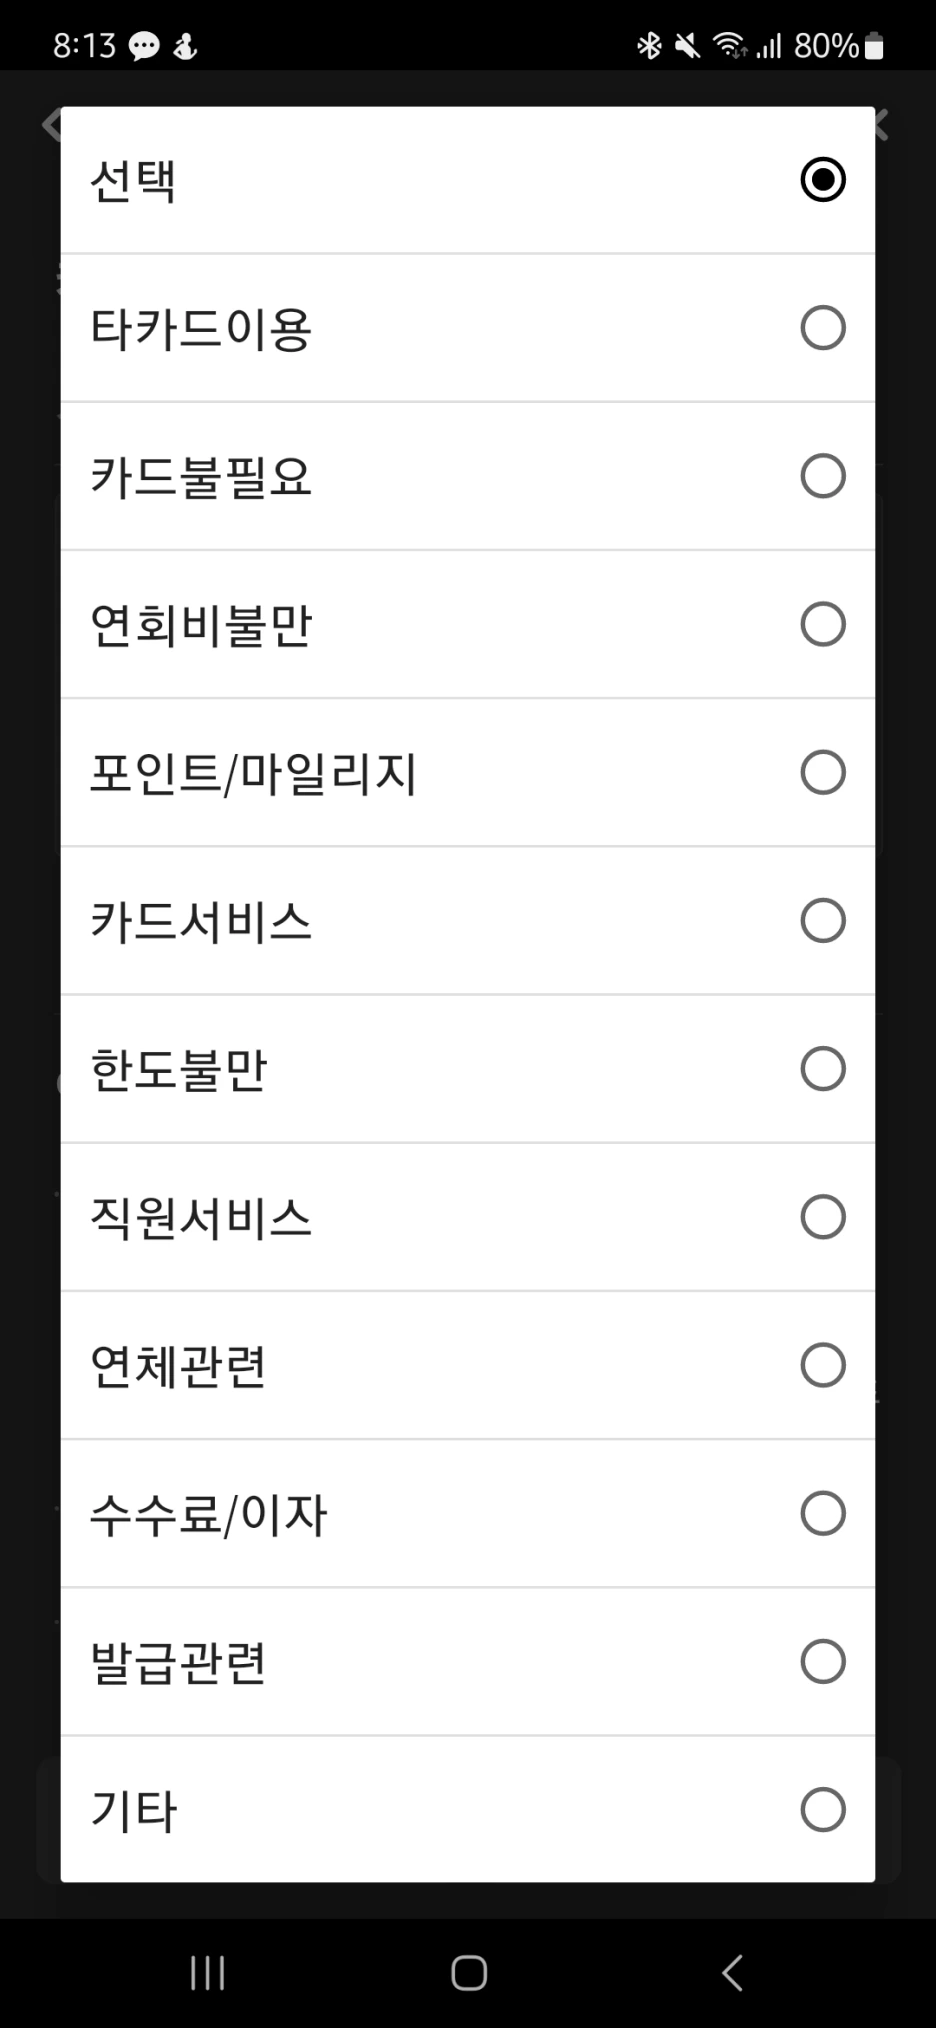Select the 카드불필요 radio button
The height and width of the screenshot is (2028, 936).
(x=822, y=476)
